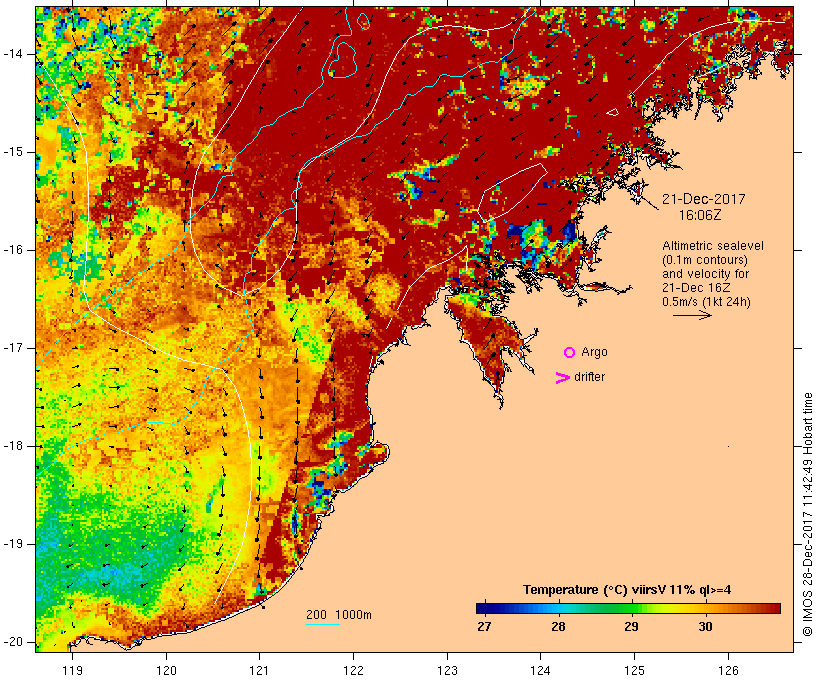820x680 pixels.
Task: Click the '-14' latitude axis label
Action: tap(13, 54)
